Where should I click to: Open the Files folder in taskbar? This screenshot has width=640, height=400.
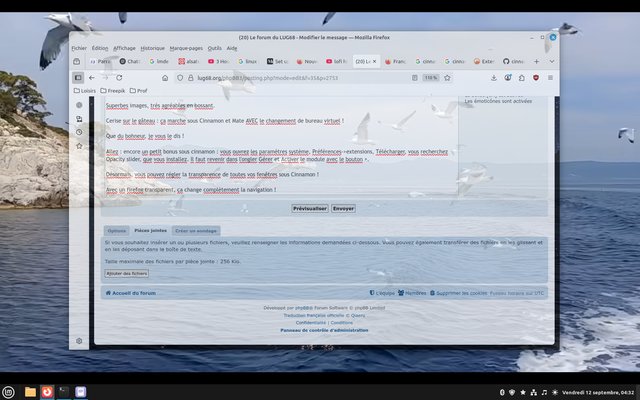pos(30,391)
